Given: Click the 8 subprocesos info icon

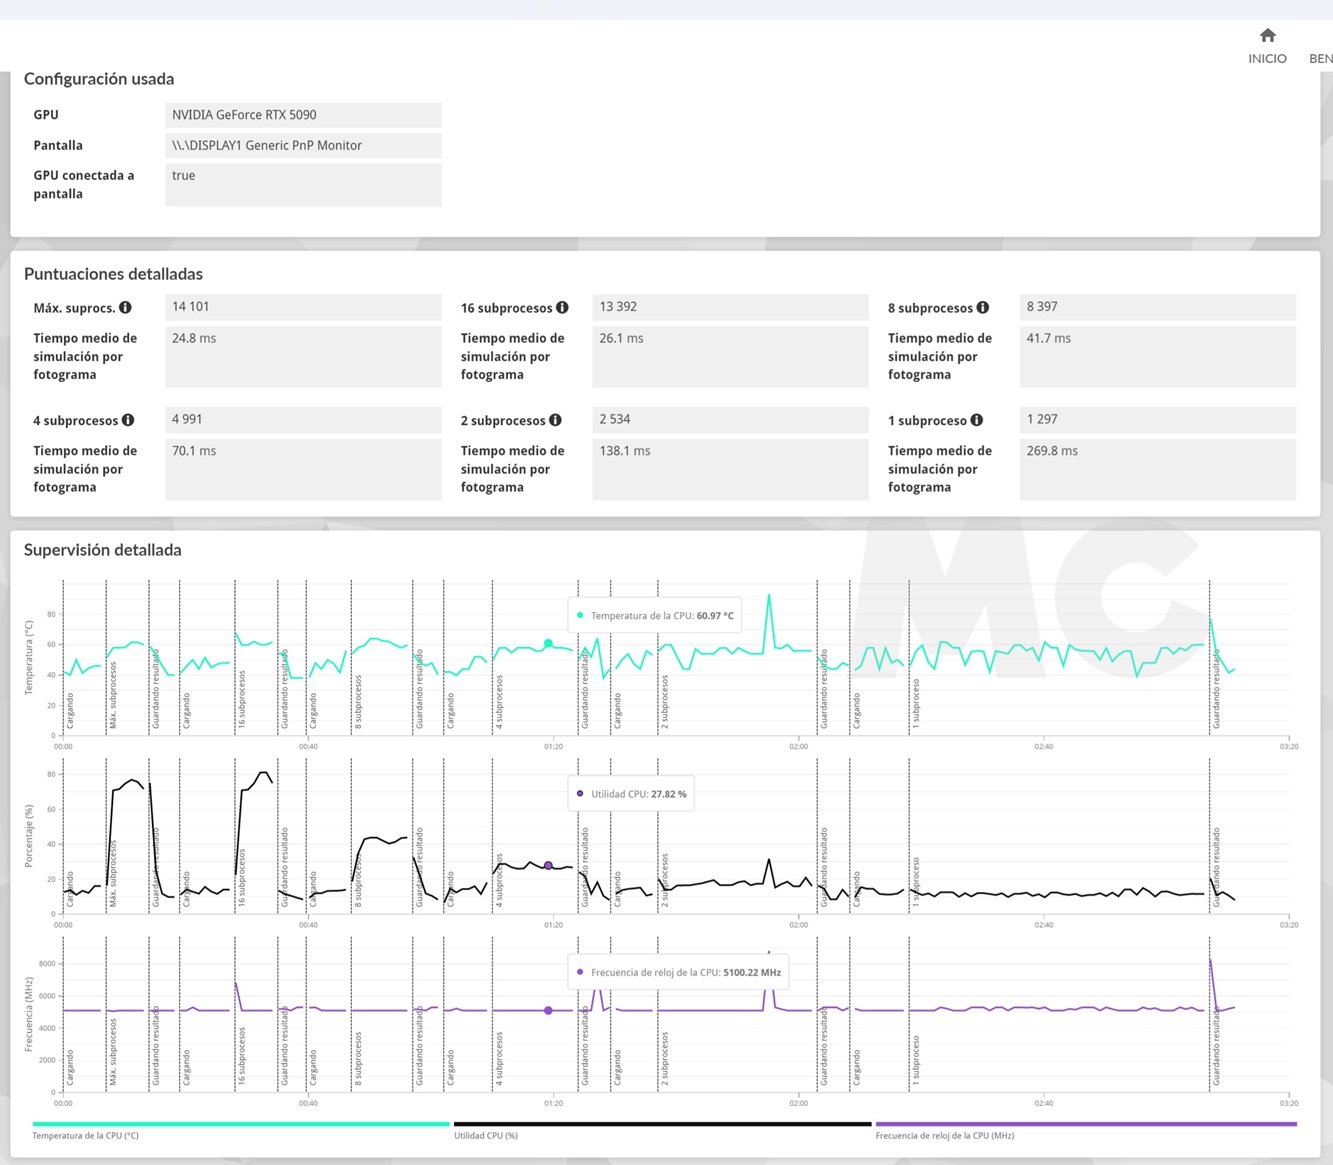Looking at the screenshot, I should tap(983, 308).
